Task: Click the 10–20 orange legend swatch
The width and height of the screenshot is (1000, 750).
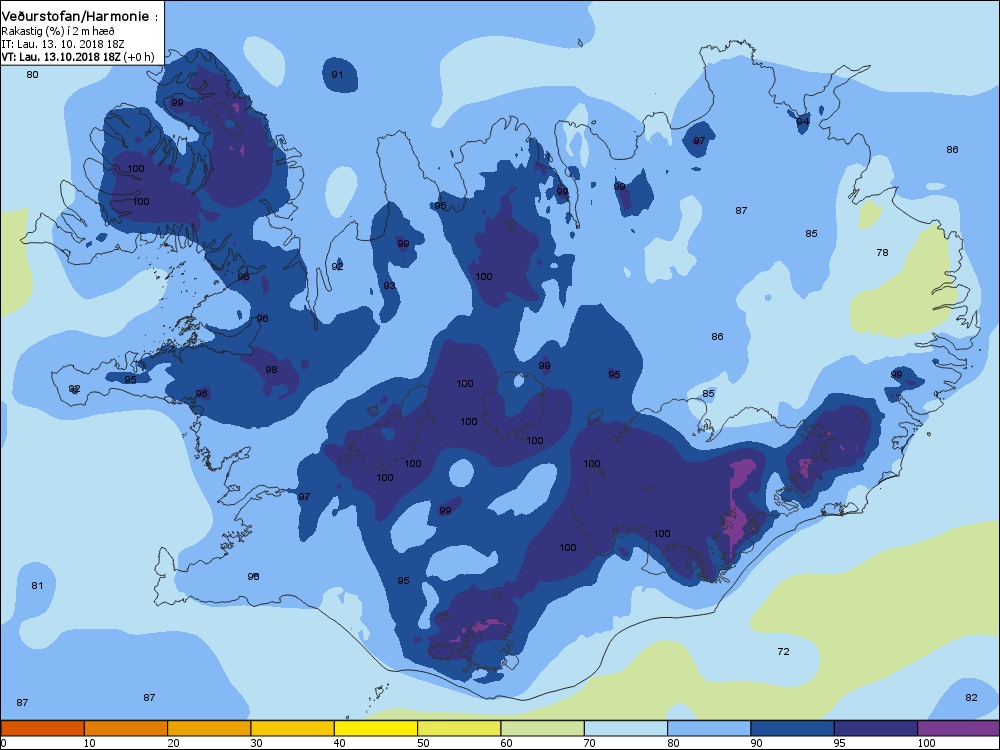Action: (126, 728)
